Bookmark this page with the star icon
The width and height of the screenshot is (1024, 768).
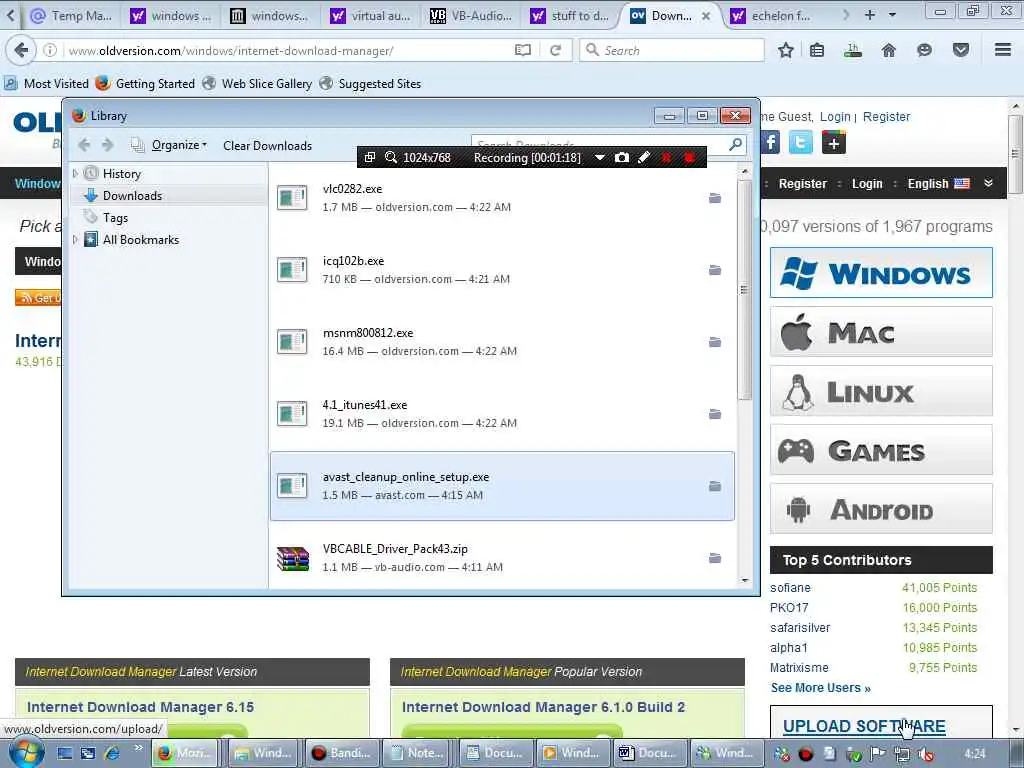coord(786,50)
